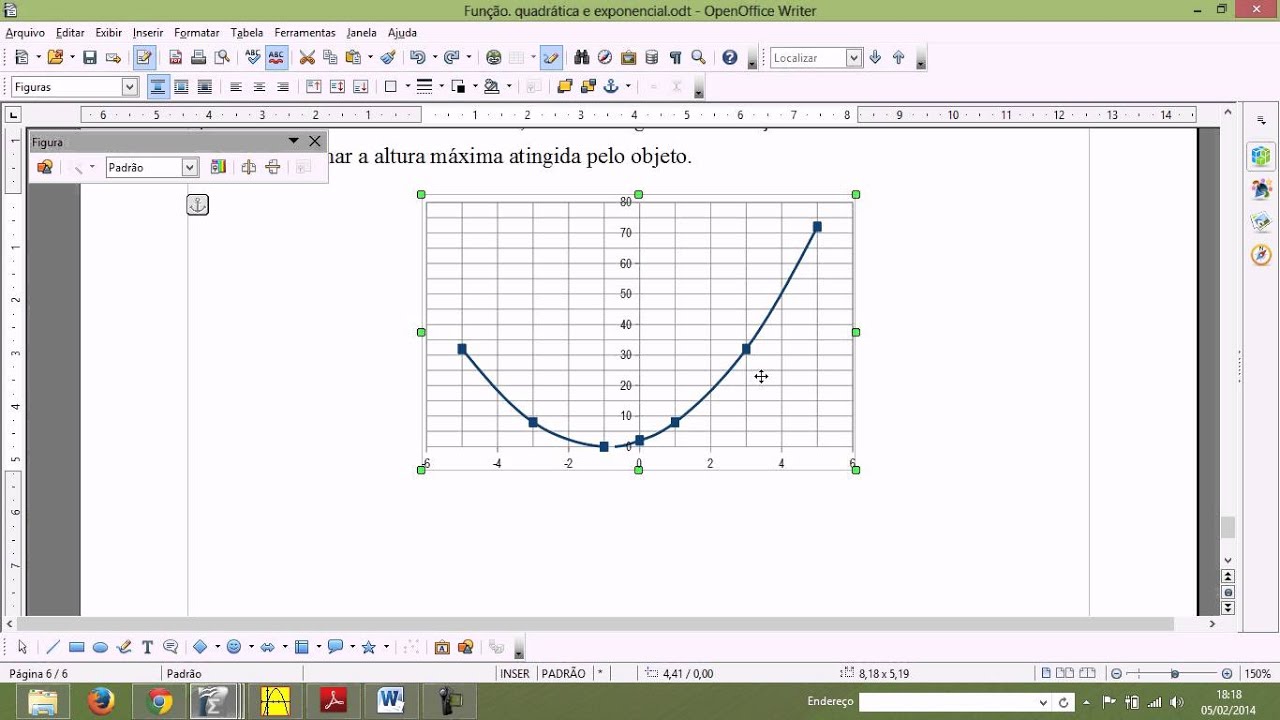The width and height of the screenshot is (1280, 720).
Task: Expand Localizar search dropdown
Action: [x=854, y=58]
